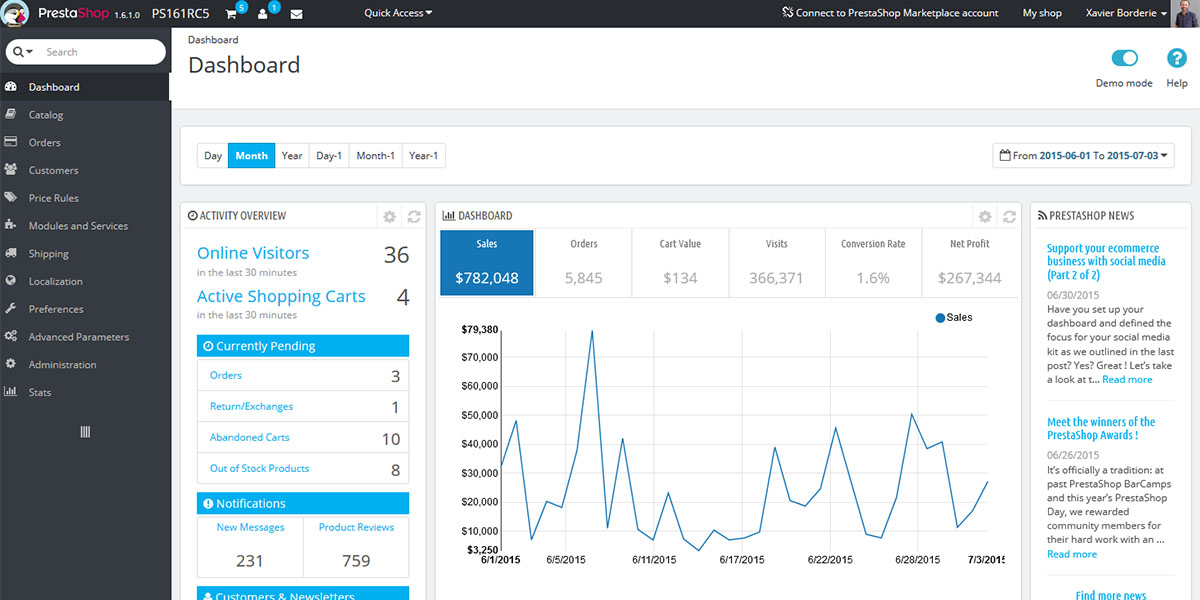Click the Sales legend color dot

(x=940, y=318)
